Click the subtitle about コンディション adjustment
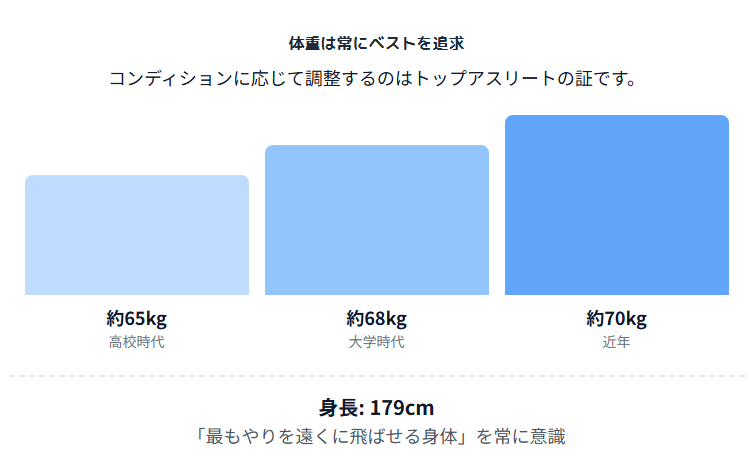This screenshot has width=753, height=470. 374,78
